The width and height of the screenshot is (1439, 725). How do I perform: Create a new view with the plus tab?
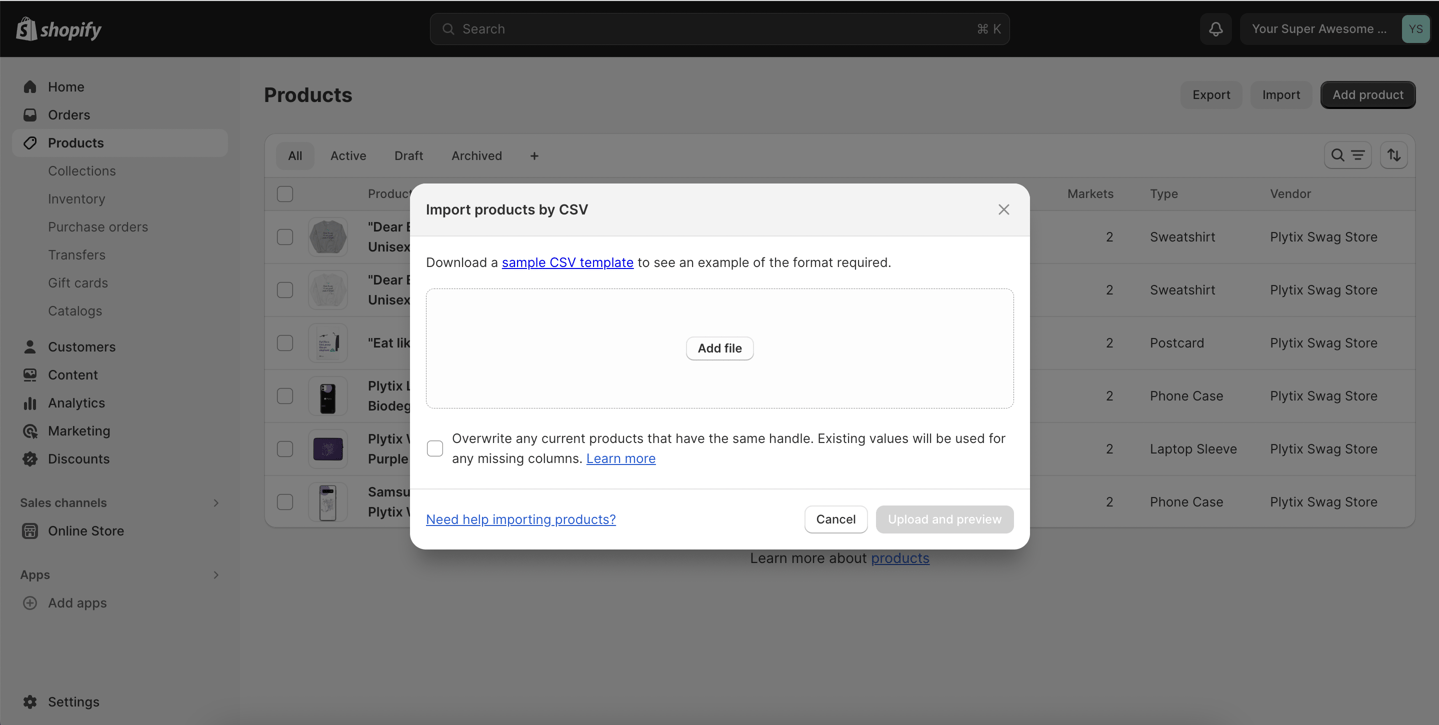click(x=533, y=155)
